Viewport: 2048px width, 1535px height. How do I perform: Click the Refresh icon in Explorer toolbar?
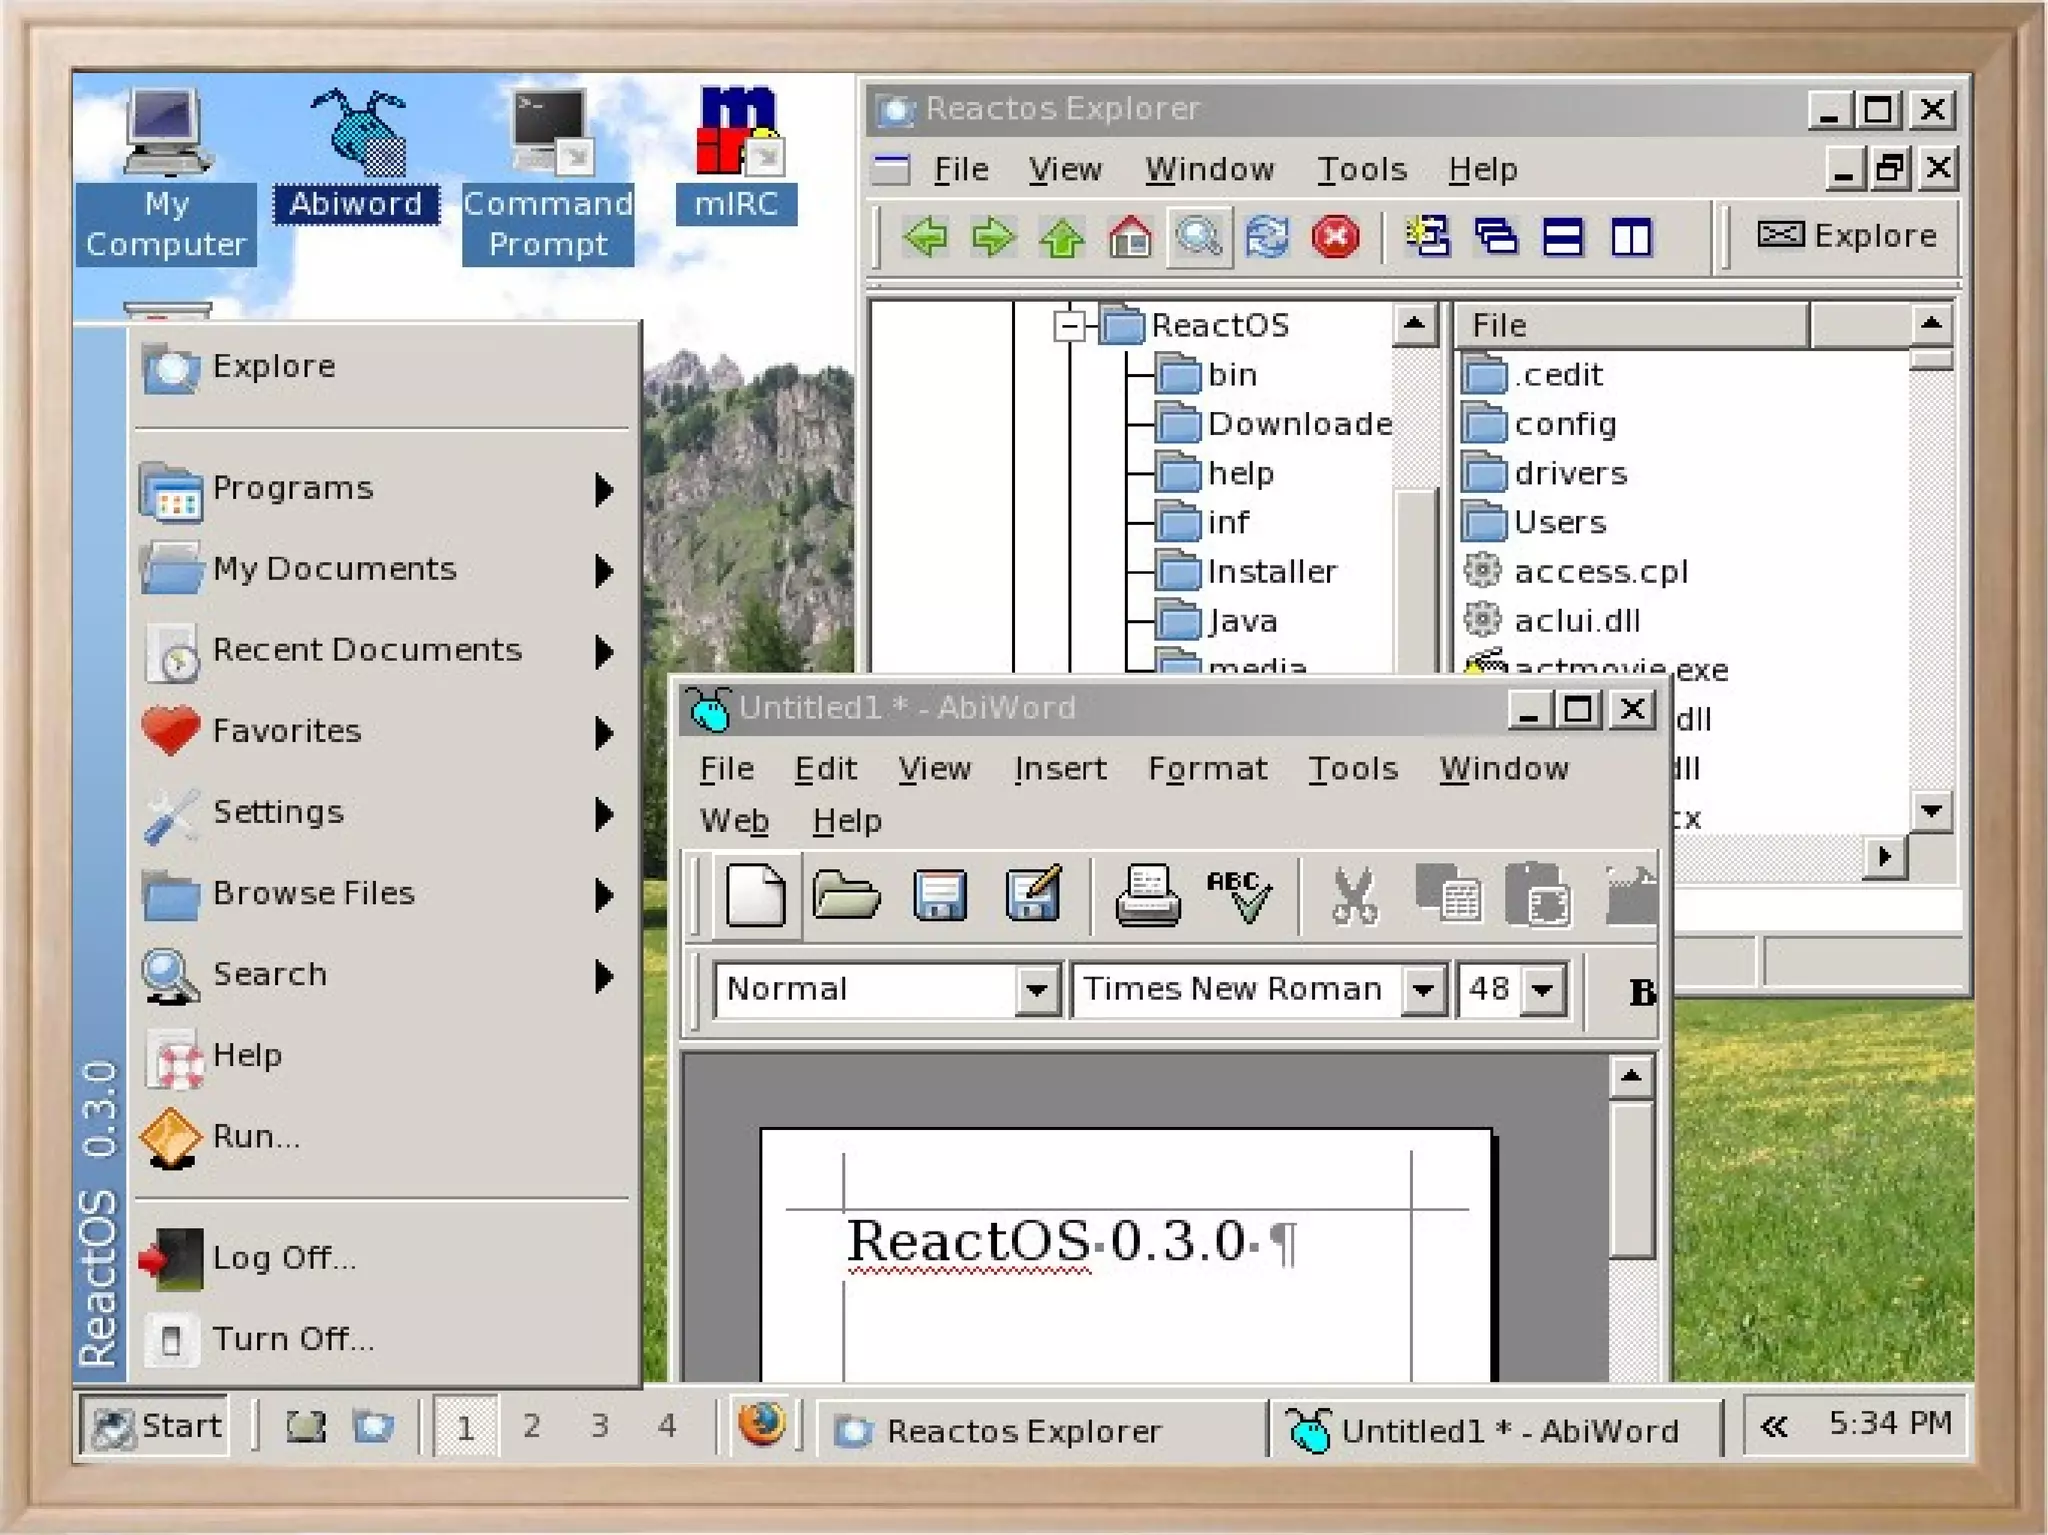(1267, 237)
